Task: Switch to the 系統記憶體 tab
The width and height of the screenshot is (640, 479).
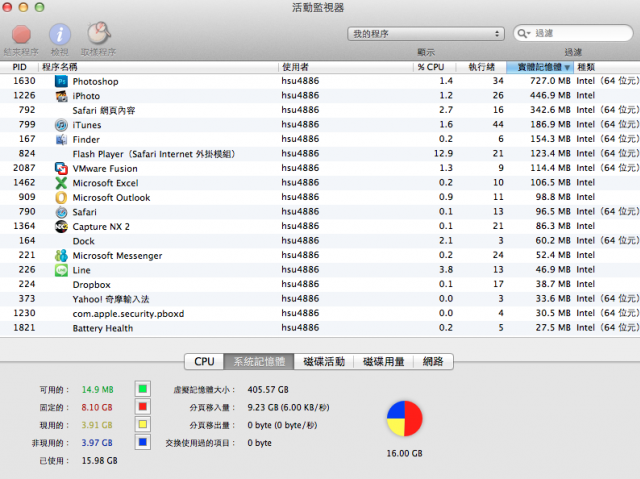Action: point(259,361)
